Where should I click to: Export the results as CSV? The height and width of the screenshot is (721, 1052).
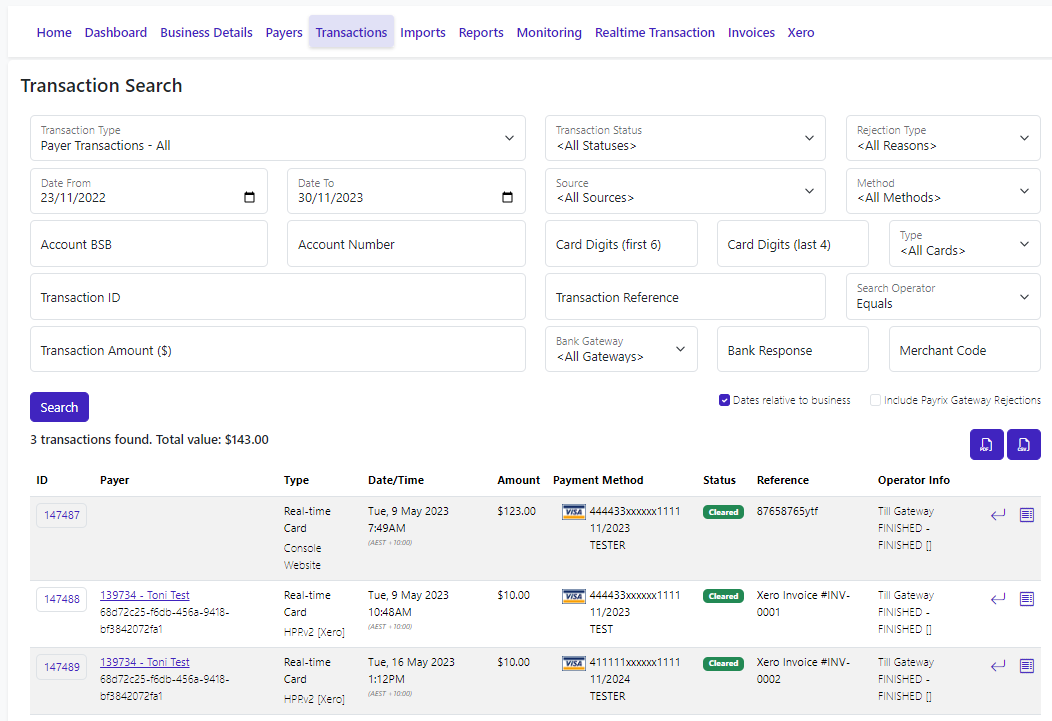pos(1024,445)
